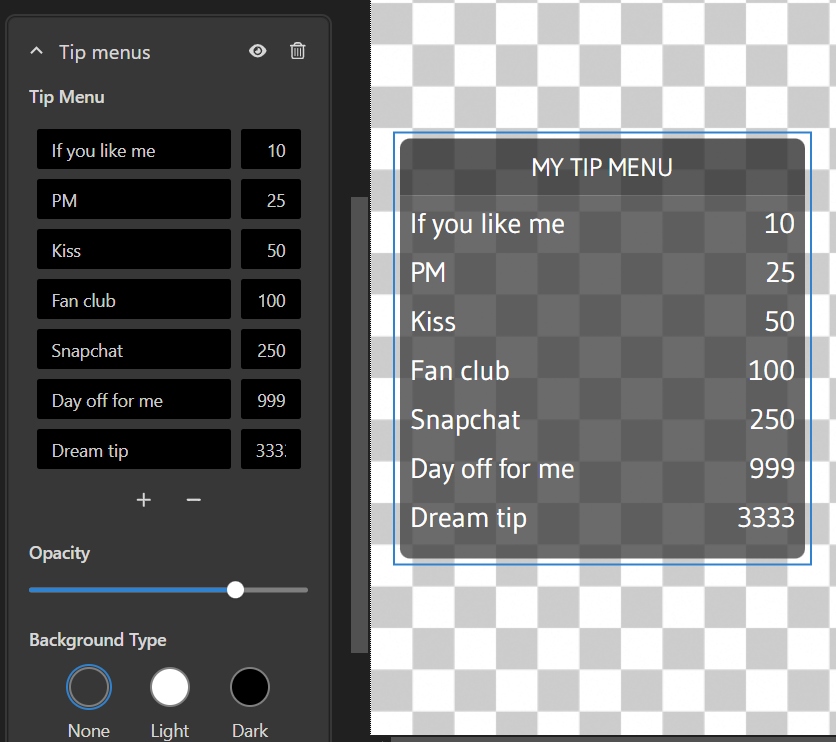Select the None background swatch

click(x=88, y=687)
